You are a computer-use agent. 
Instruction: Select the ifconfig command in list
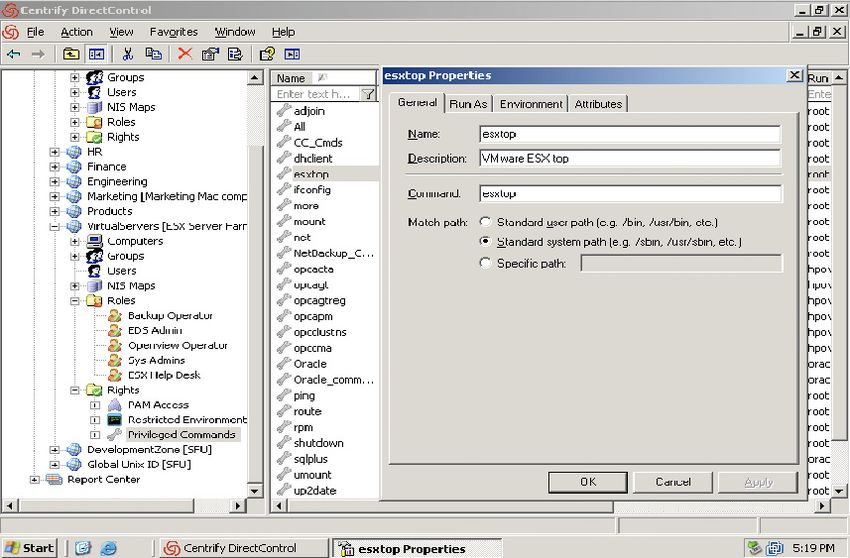pyautogui.click(x=312, y=190)
